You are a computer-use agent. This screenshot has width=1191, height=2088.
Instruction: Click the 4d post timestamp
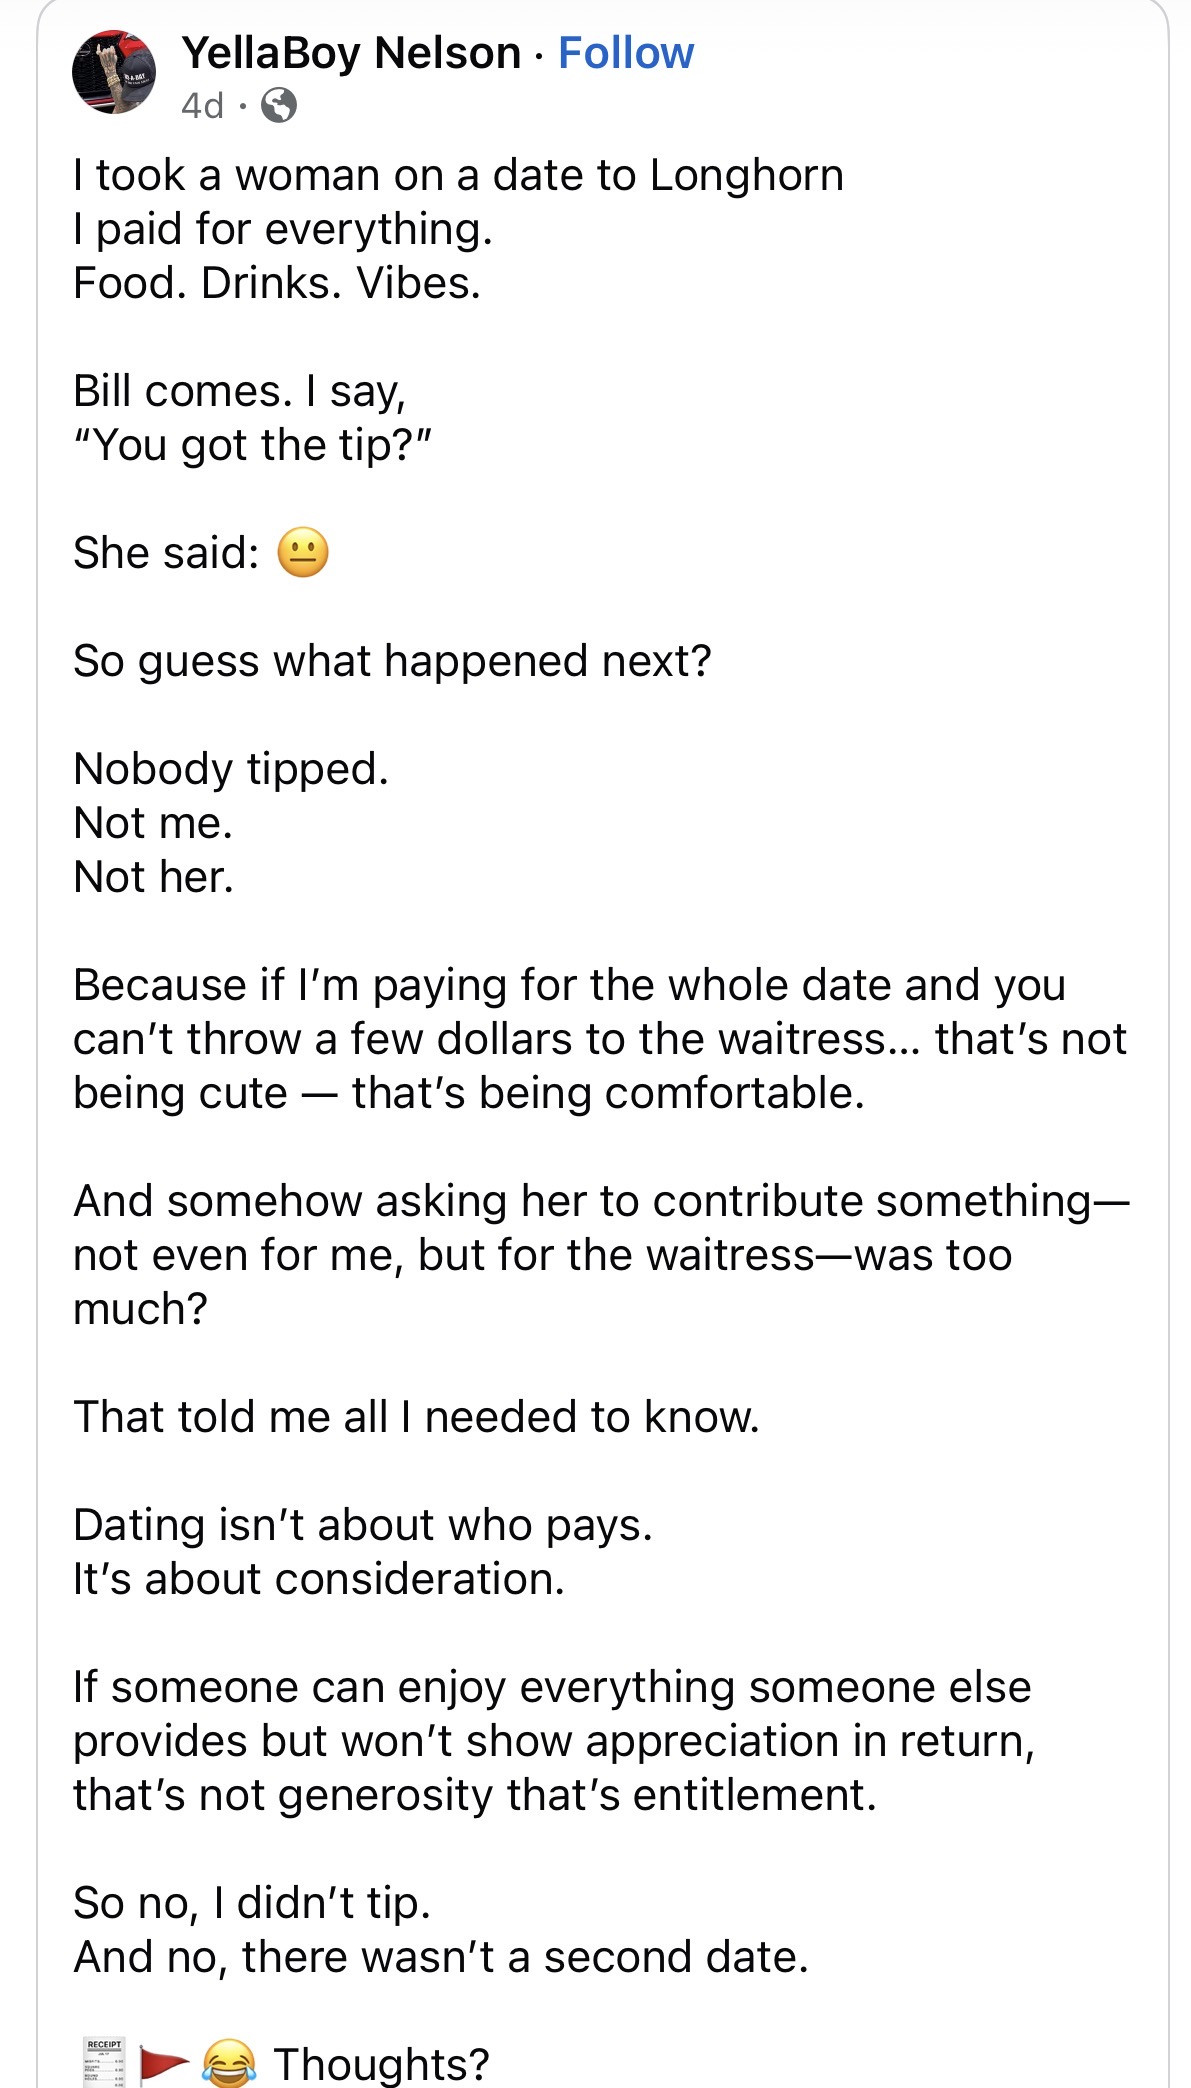click(202, 105)
